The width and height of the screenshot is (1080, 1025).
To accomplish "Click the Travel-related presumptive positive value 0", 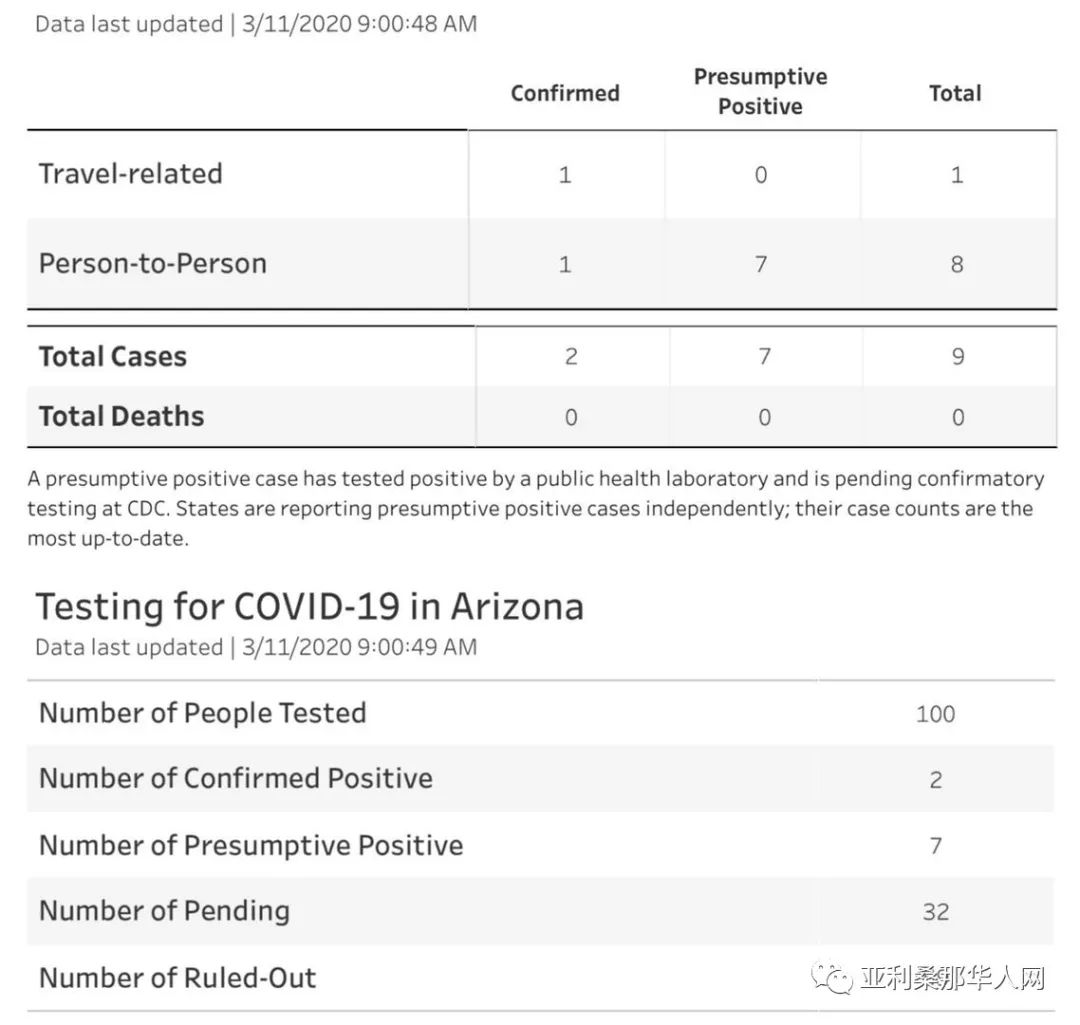I will [x=761, y=175].
